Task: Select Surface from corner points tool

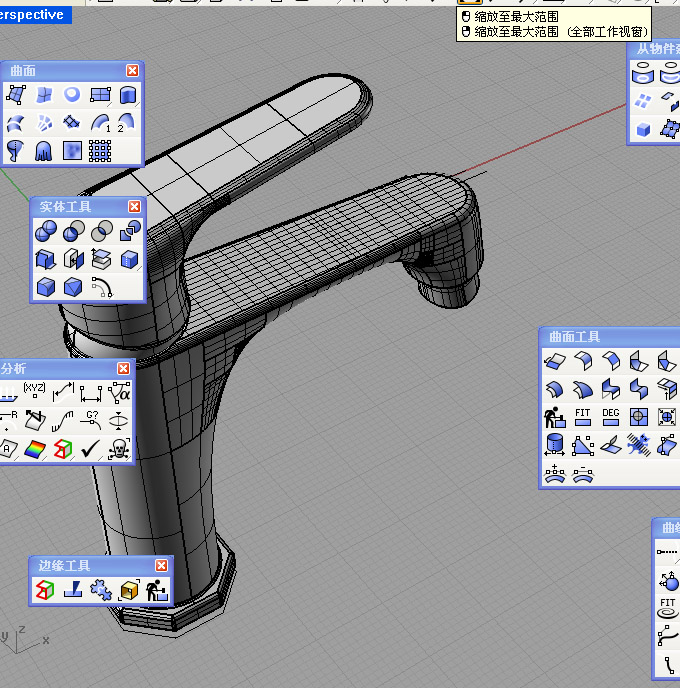Action: point(16,95)
